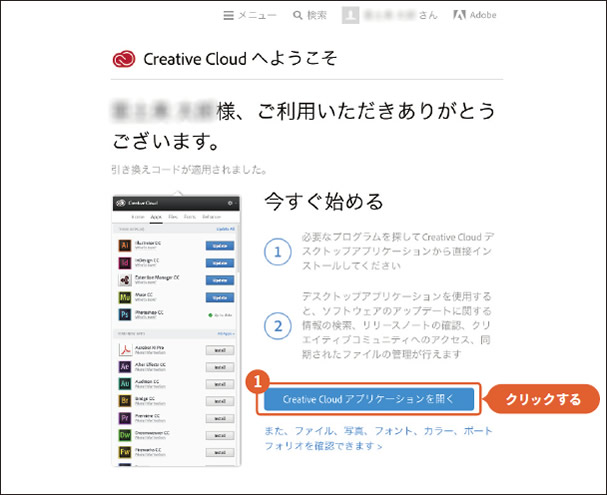Click the 検索 search magnifier icon
This screenshot has width=607, height=495.
pyautogui.click(x=297, y=15)
